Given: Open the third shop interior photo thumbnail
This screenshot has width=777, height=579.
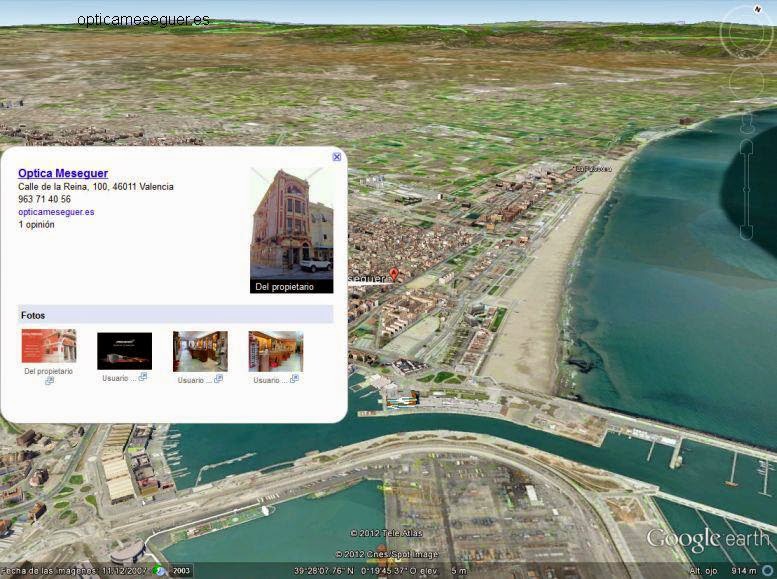Looking at the screenshot, I should (x=200, y=351).
